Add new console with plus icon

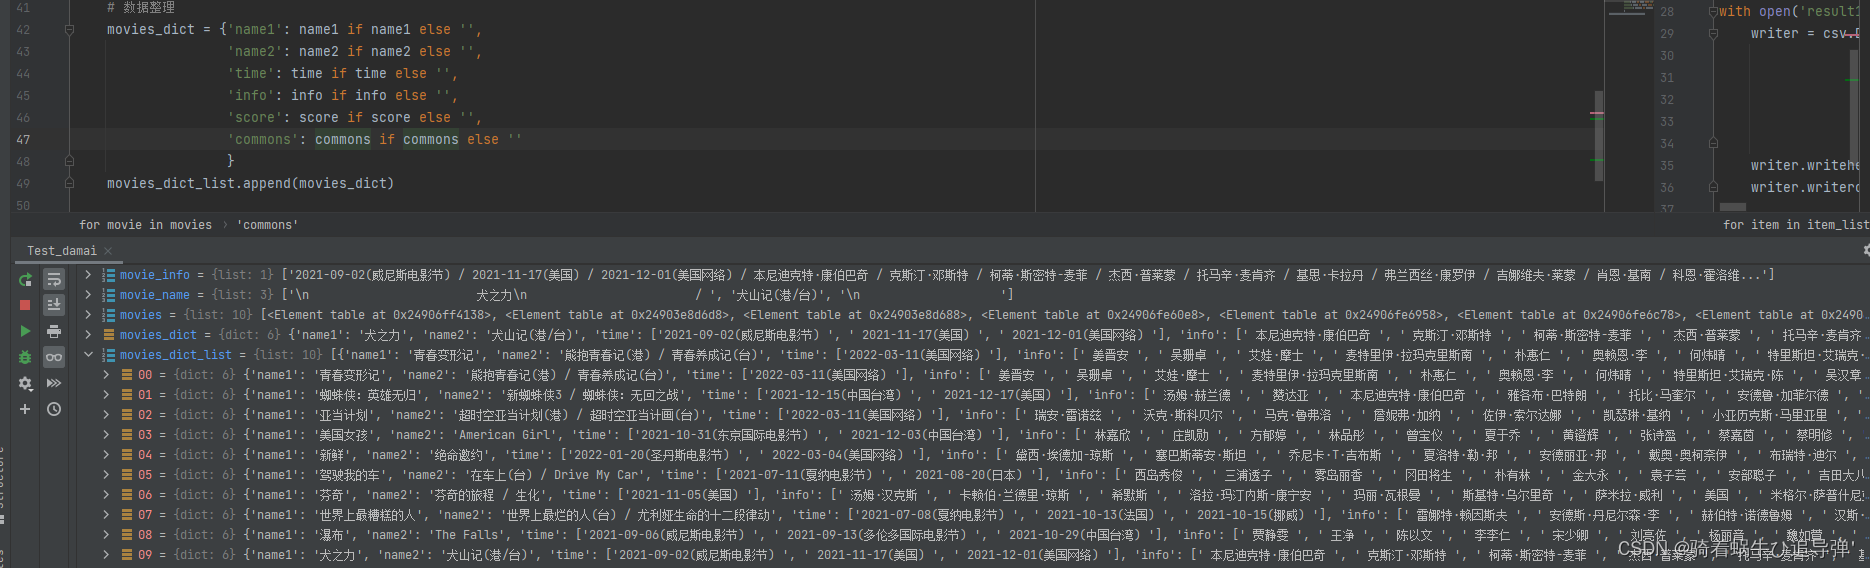[x=25, y=409]
